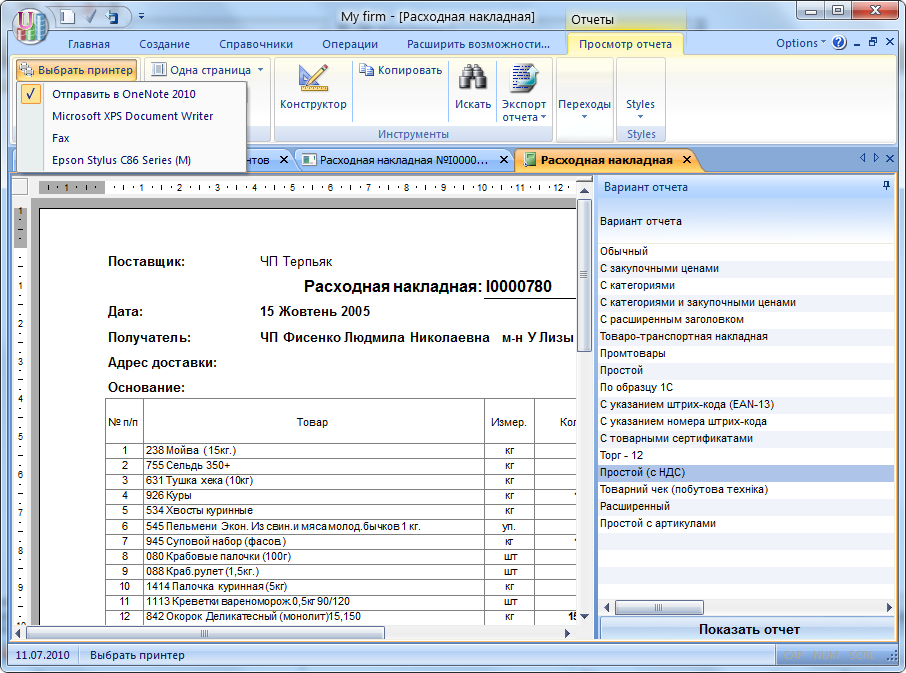Switch to Расходная накладная №I0000 document tab

(x=403, y=160)
